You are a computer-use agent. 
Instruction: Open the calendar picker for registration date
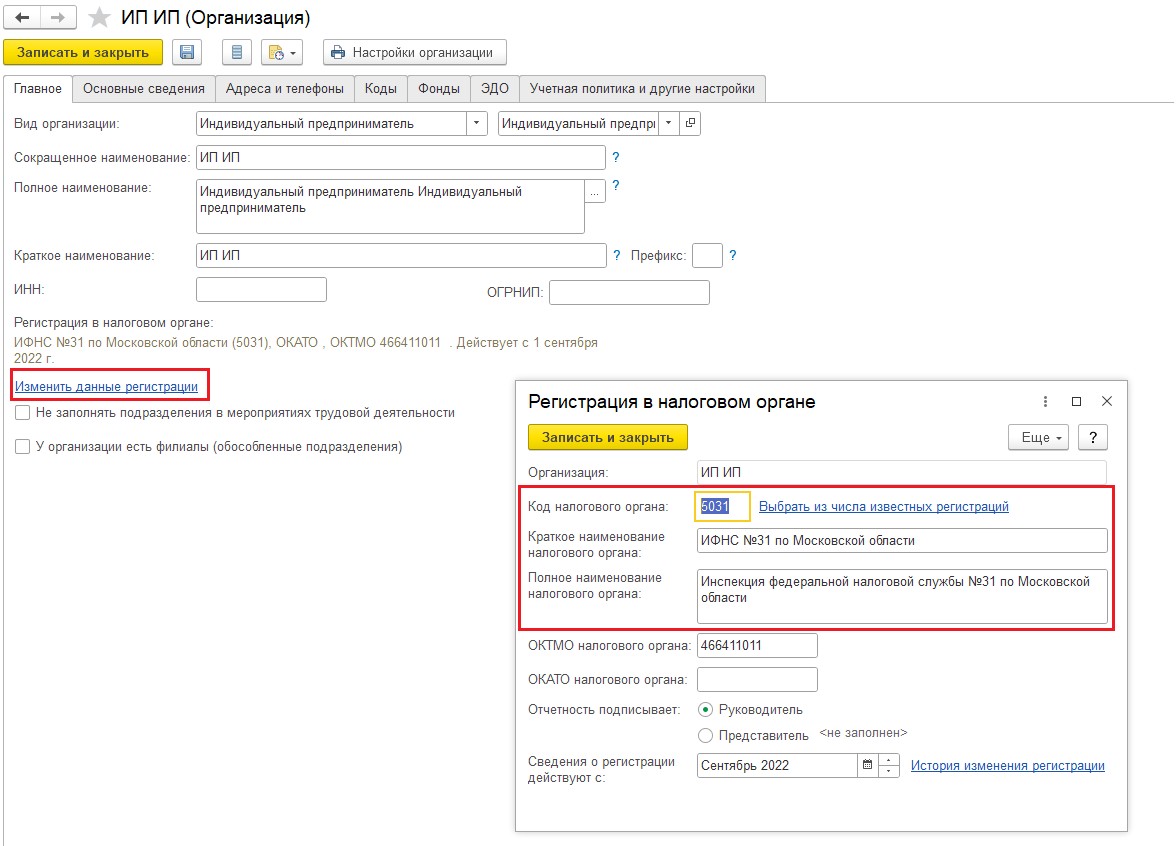click(866, 766)
